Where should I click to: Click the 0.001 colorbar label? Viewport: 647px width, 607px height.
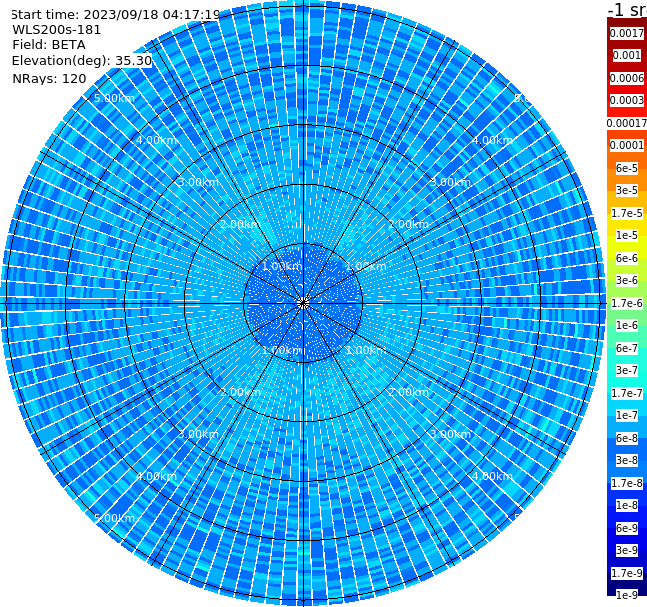[x=627, y=55]
